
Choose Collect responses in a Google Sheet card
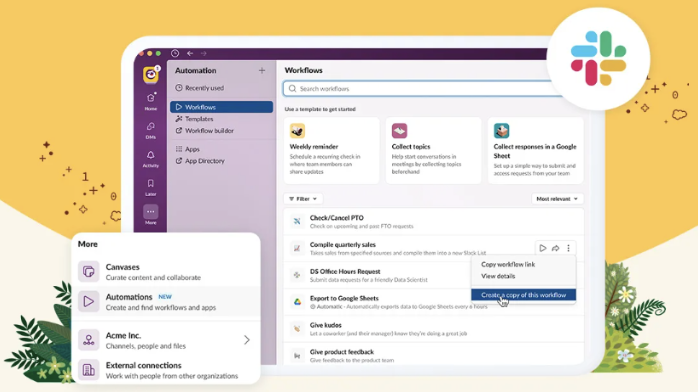pos(536,150)
